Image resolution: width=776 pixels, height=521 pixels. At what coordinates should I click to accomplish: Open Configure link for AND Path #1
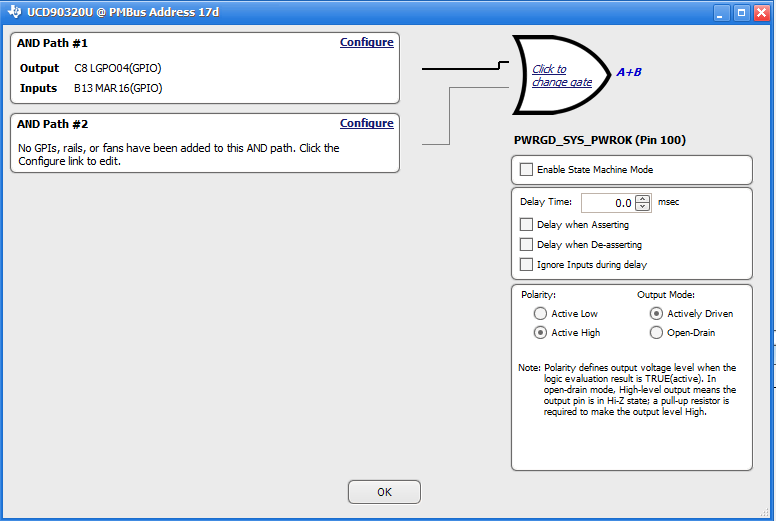(367, 42)
